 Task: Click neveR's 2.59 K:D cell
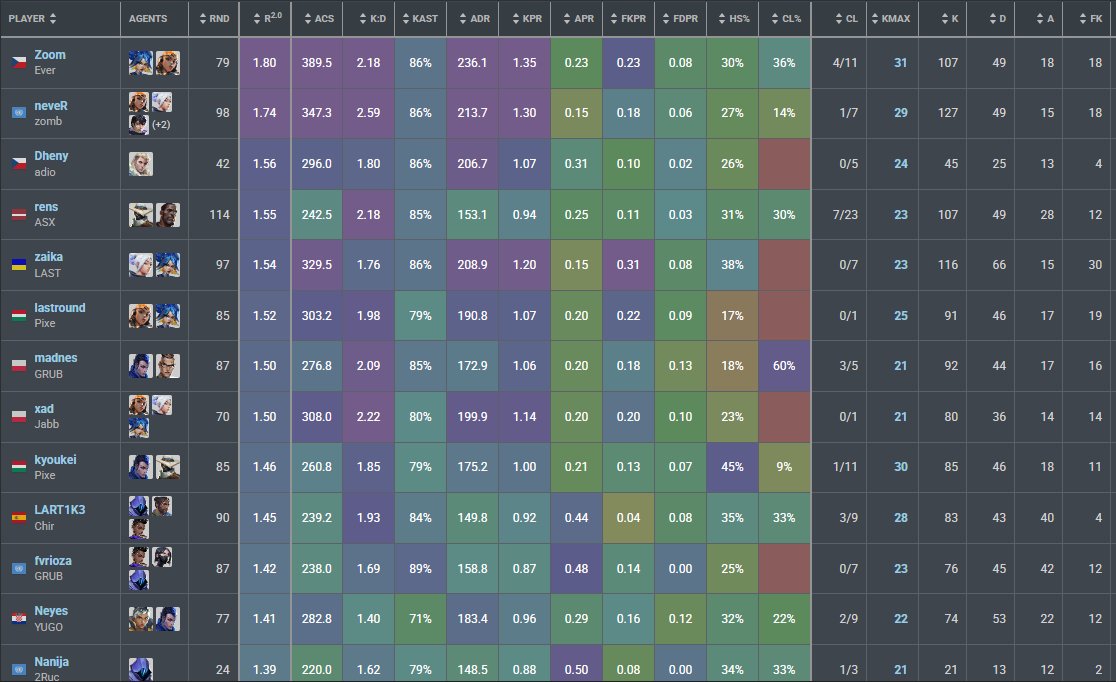pos(369,112)
